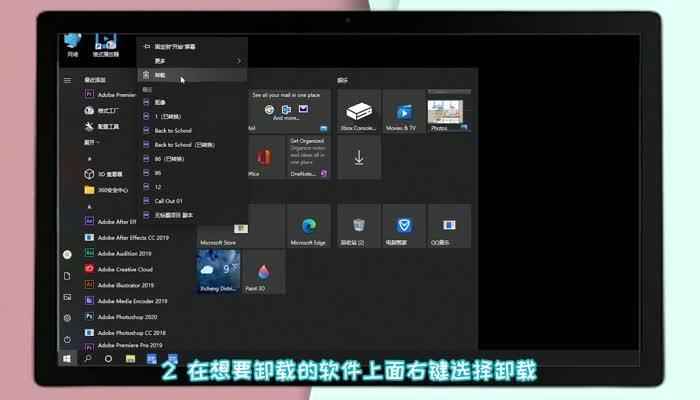Open Documents from Start sidebar
This screenshot has width=700, height=400.
coord(67,276)
